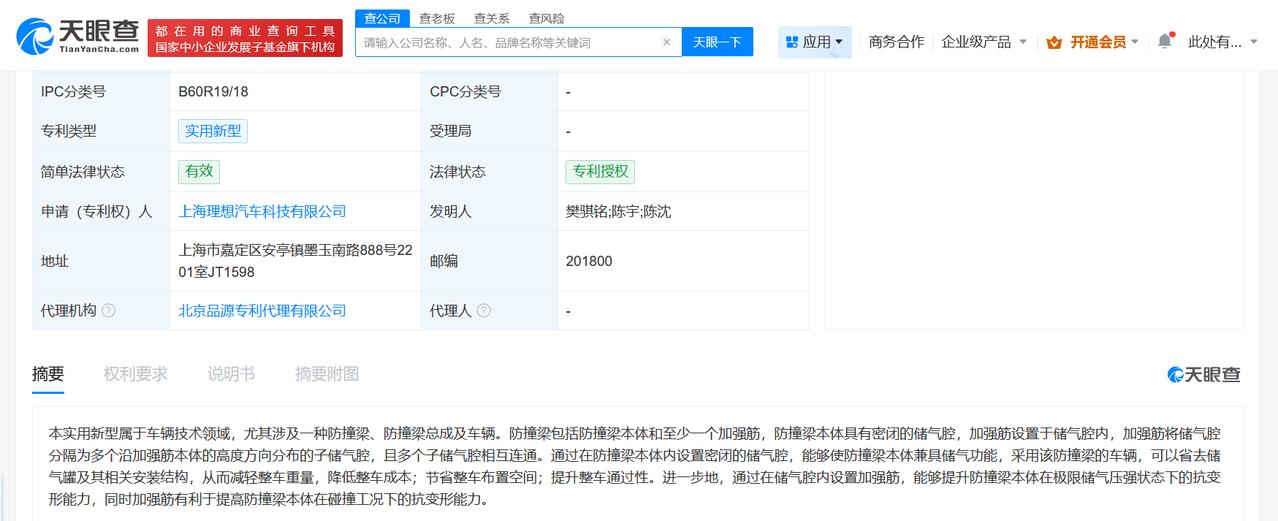Open 商务合作 link
Viewport: 1278px width, 521px height.
[x=896, y=42]
